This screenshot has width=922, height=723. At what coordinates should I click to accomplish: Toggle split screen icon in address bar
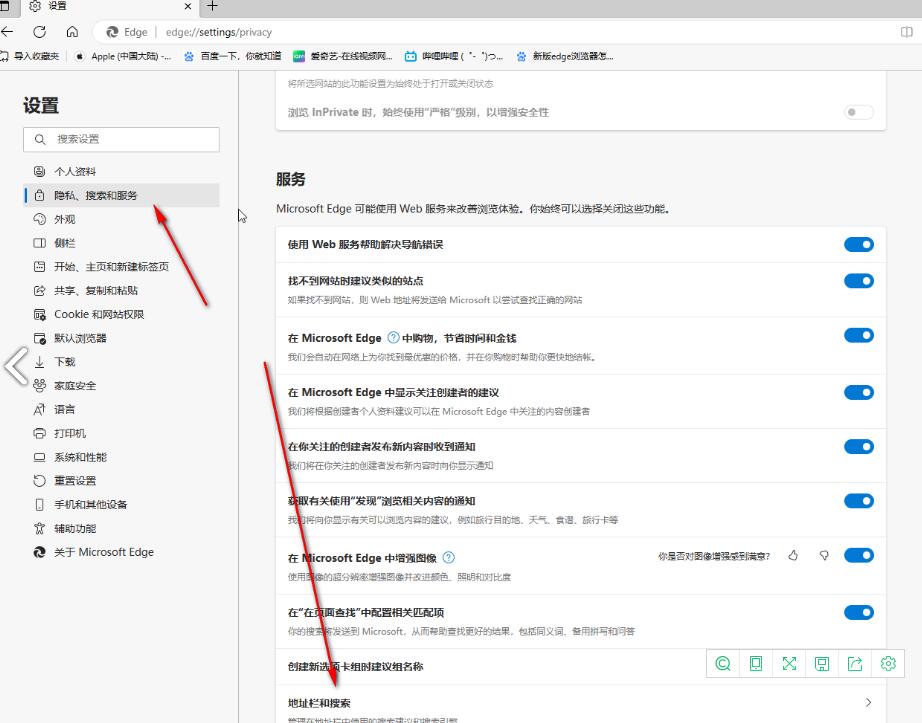click(x=907, y=32)
